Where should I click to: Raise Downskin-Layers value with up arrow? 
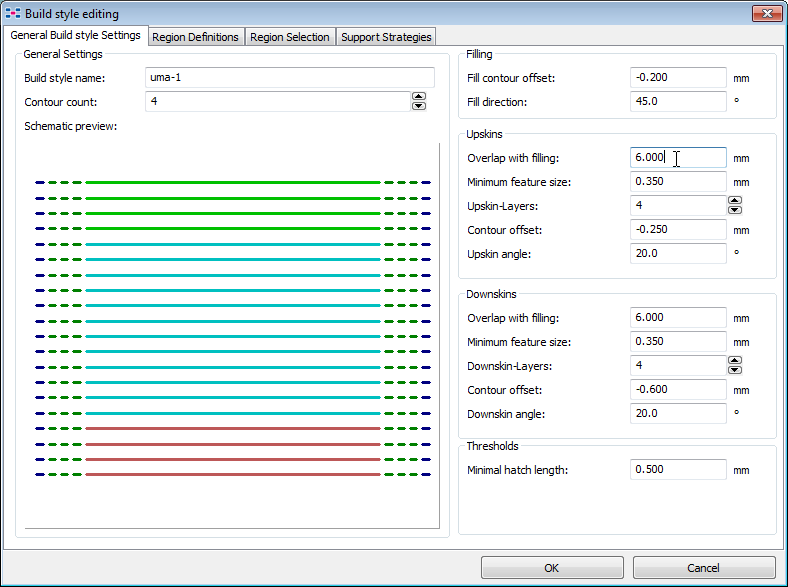point(735,361)
